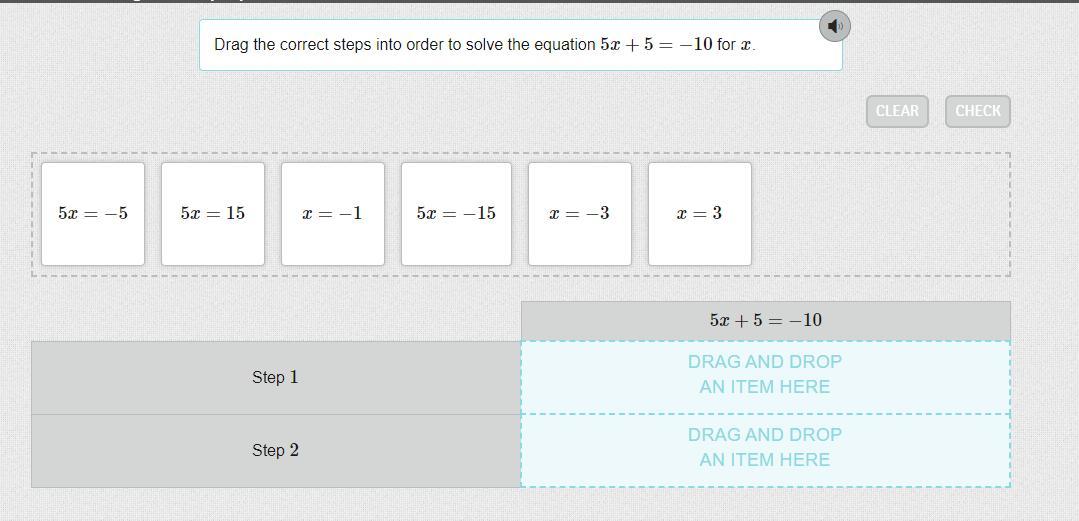Click the Step 2 drop zone
This screenshot has height=521, width=1079.
765,450
